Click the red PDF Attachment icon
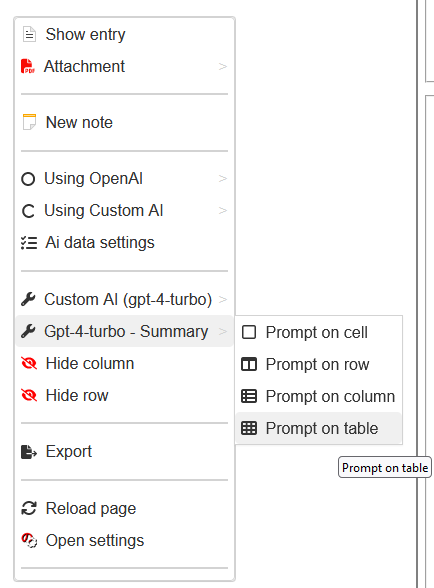 coord(28,66)
